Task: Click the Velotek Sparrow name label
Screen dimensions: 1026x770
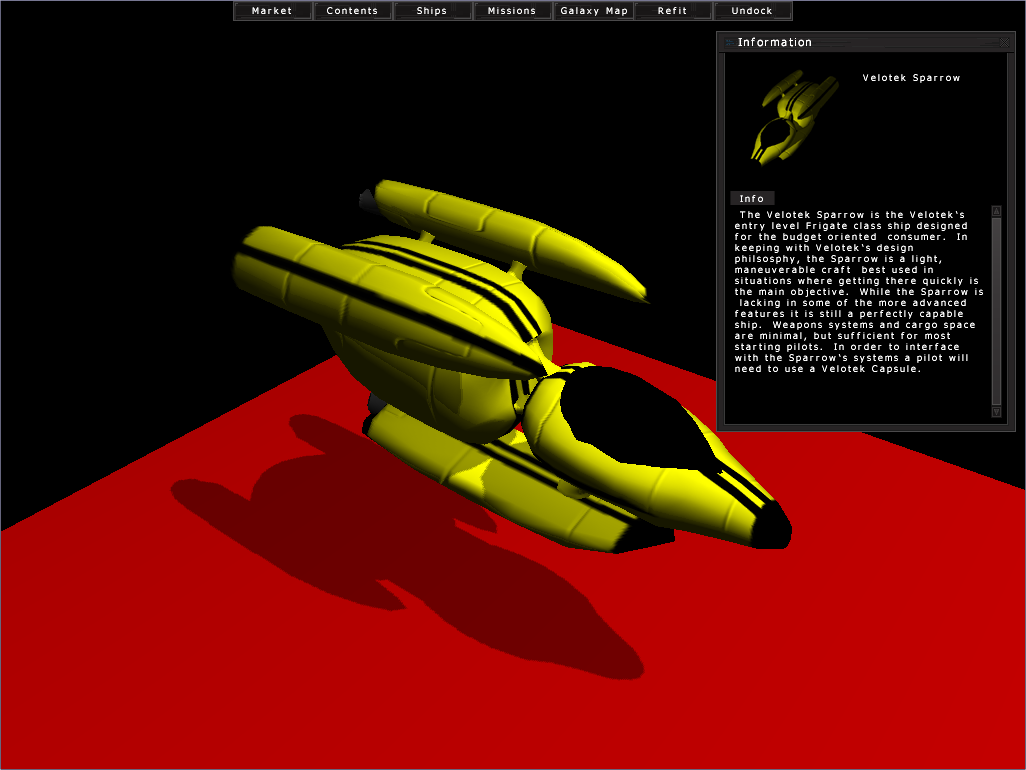Action: [911, 78]
